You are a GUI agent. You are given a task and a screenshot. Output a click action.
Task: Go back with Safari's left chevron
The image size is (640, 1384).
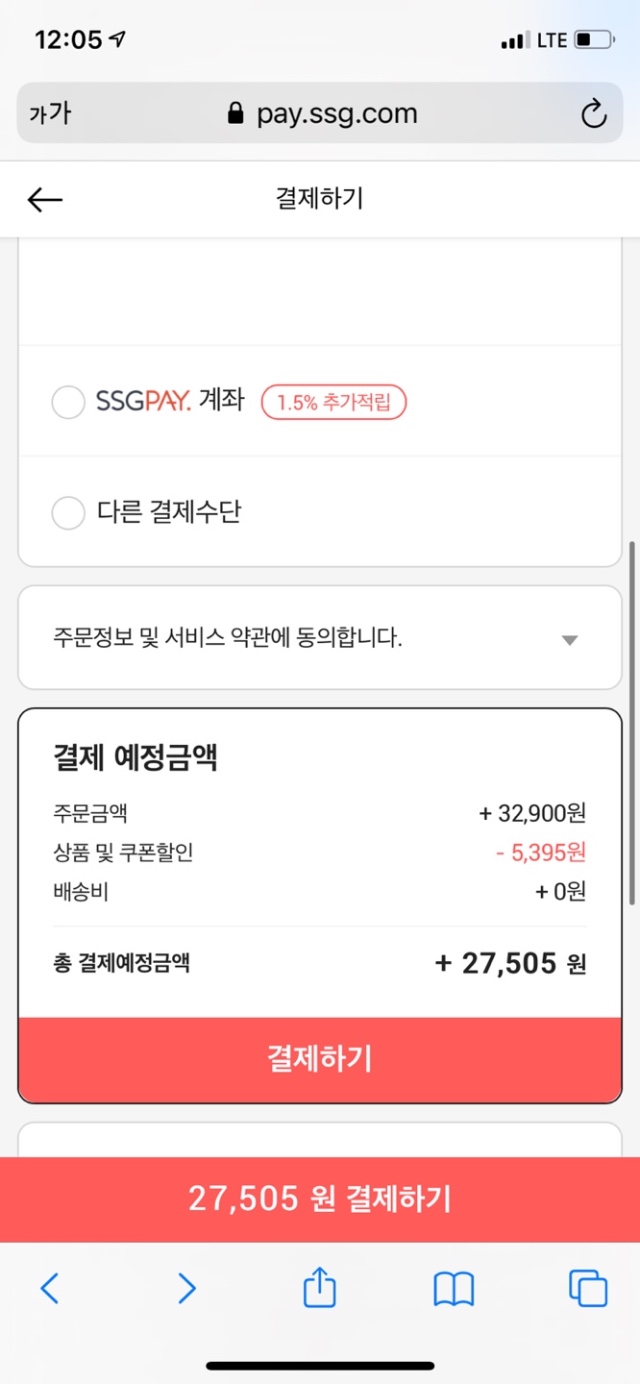[x=49, y=1288]
